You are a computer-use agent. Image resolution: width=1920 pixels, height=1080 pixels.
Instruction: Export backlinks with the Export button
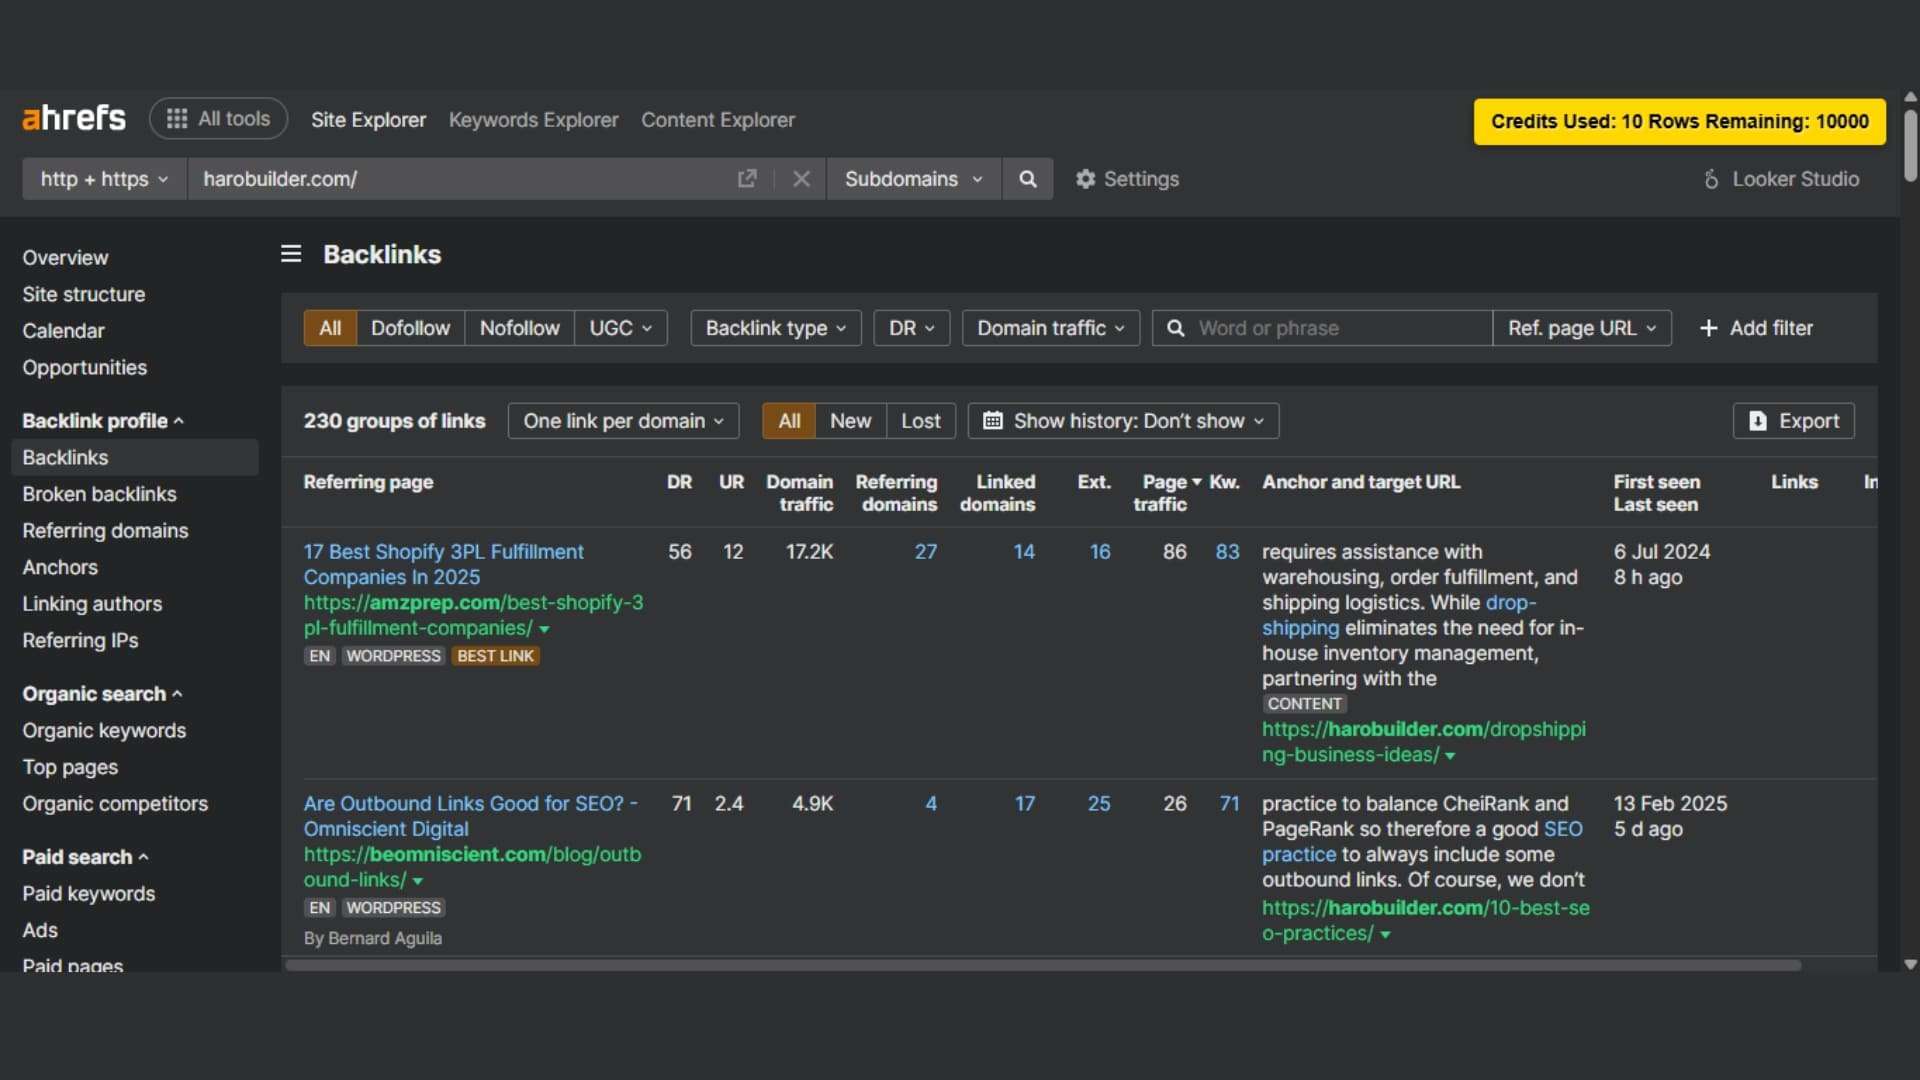click(x=1794, y=421)
